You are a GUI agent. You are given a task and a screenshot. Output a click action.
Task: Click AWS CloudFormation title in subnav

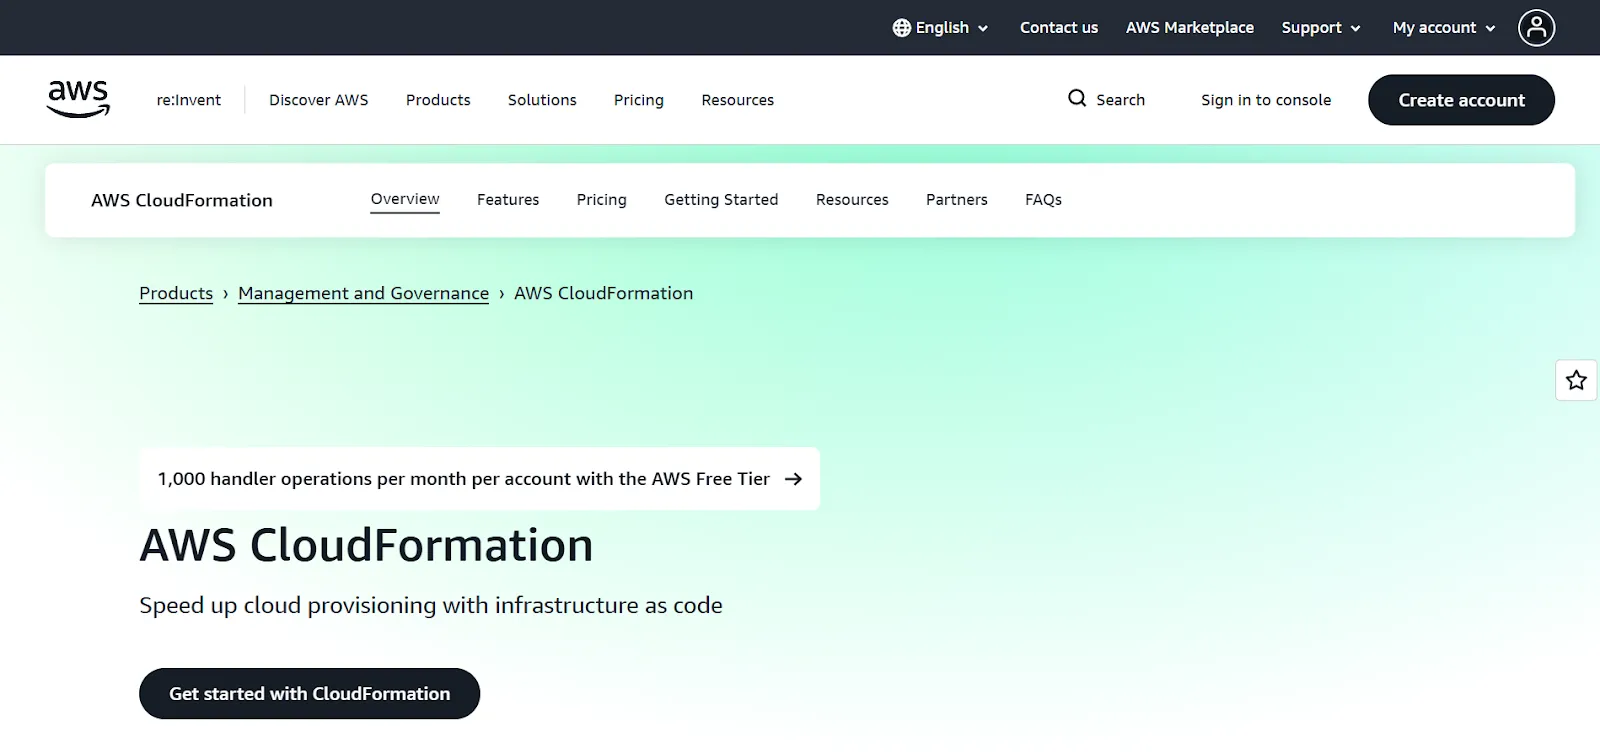(x=182, y=200)
